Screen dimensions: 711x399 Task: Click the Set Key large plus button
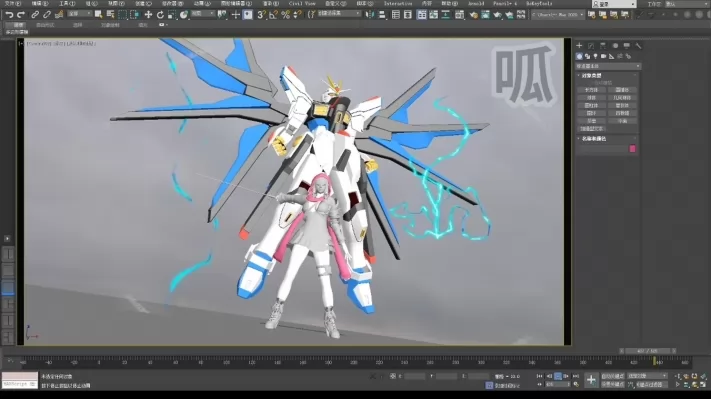pyautogui.click(x=591, y=380)
